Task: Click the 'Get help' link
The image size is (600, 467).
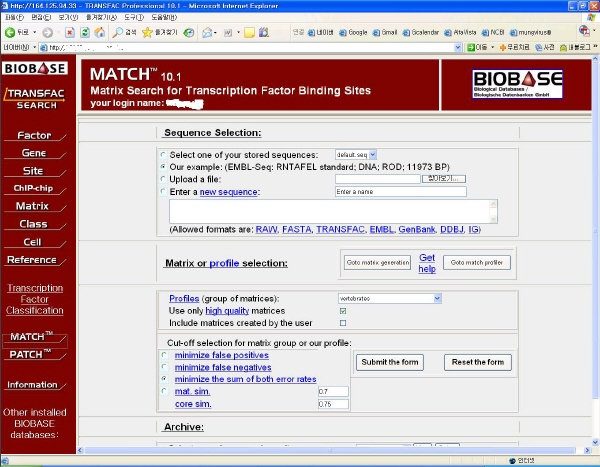Action: pos(427,263)
